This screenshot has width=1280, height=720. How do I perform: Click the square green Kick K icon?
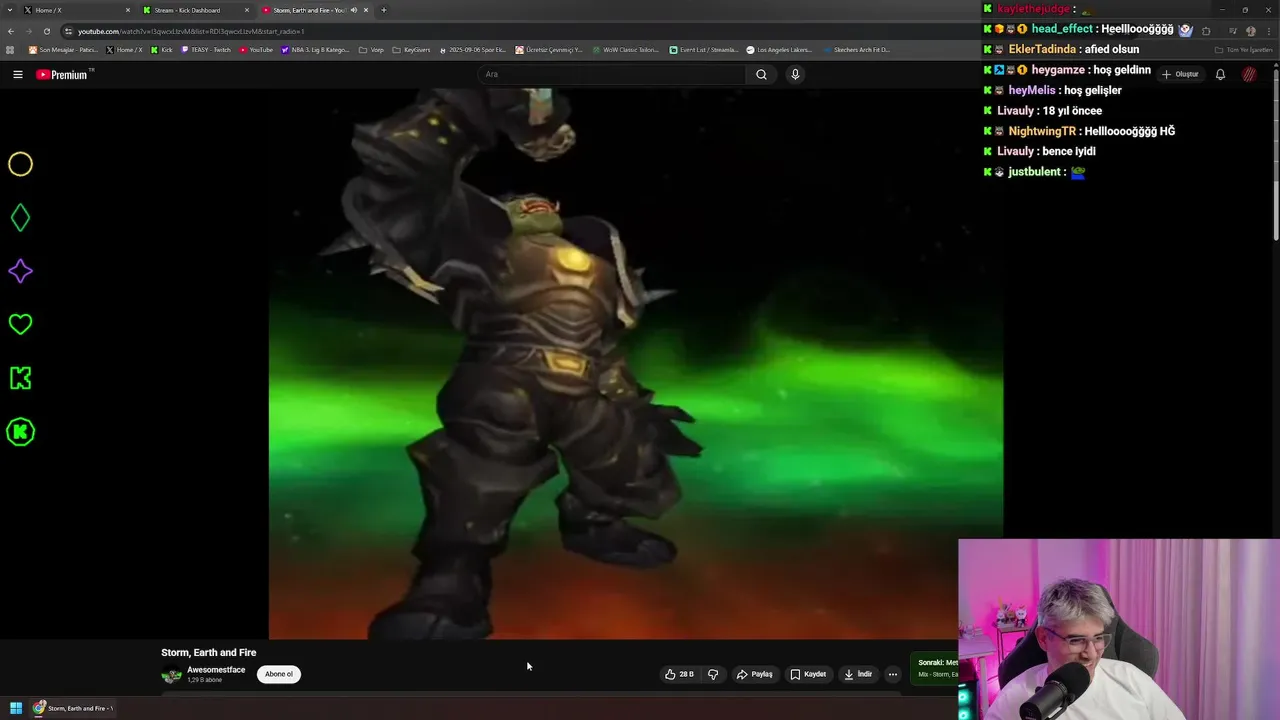(x=20, y=378)
